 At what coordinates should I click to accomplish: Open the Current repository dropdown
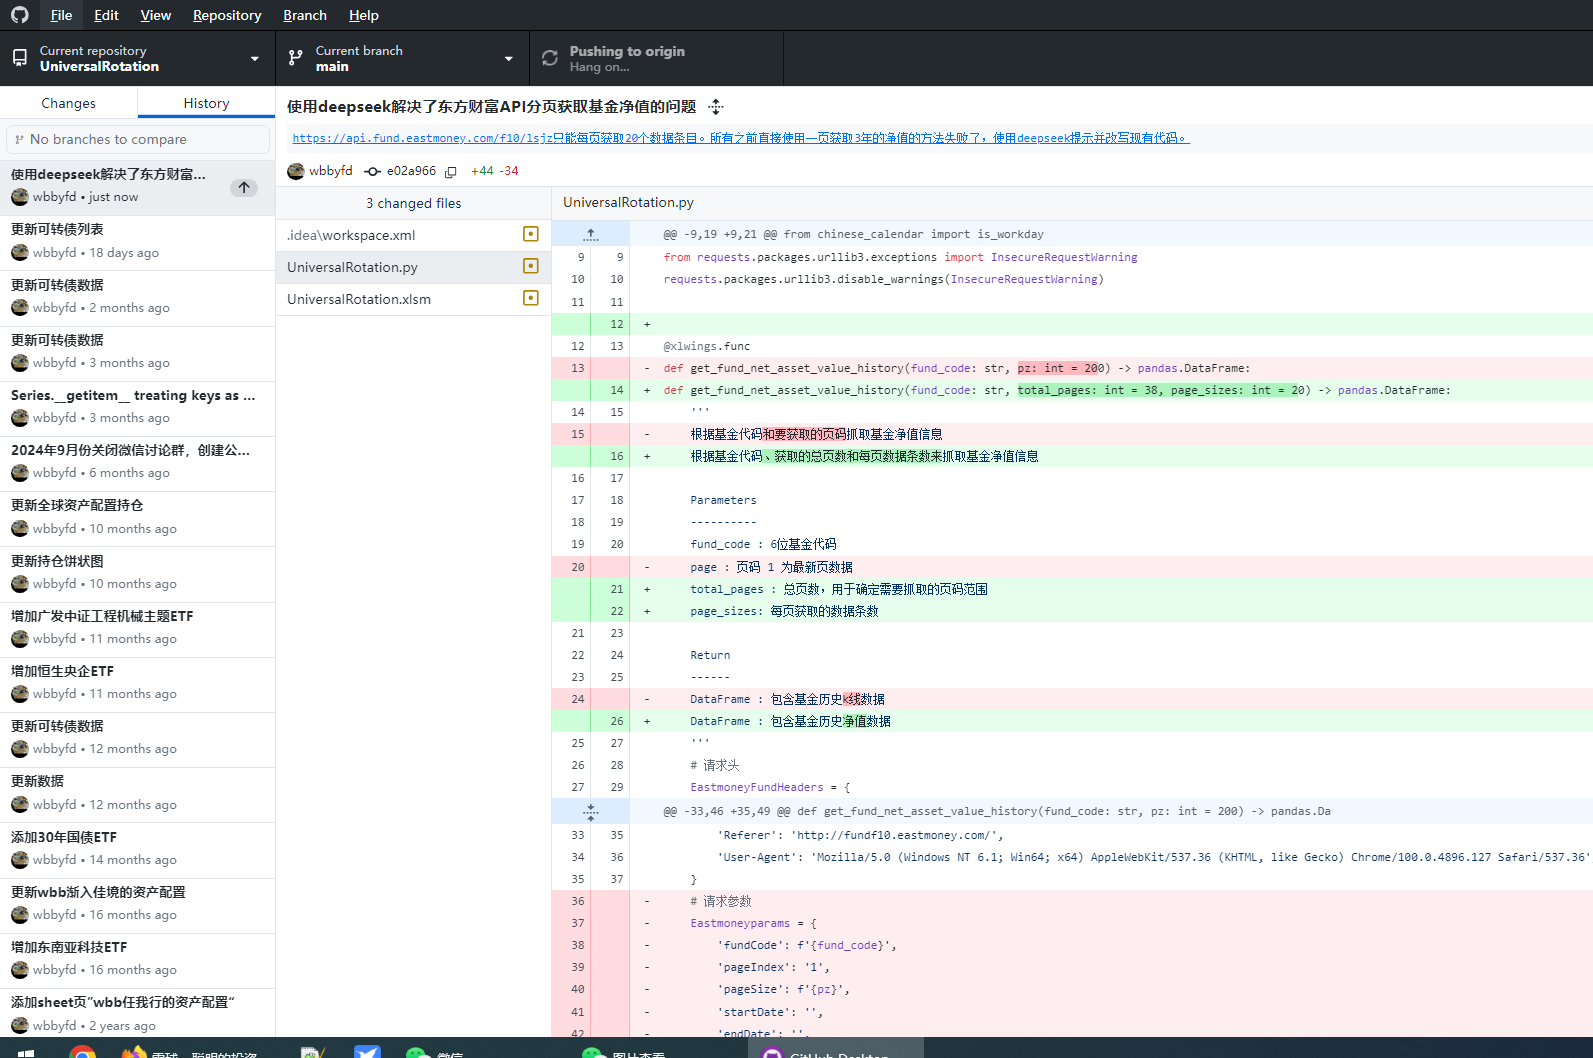coord(138,58)
